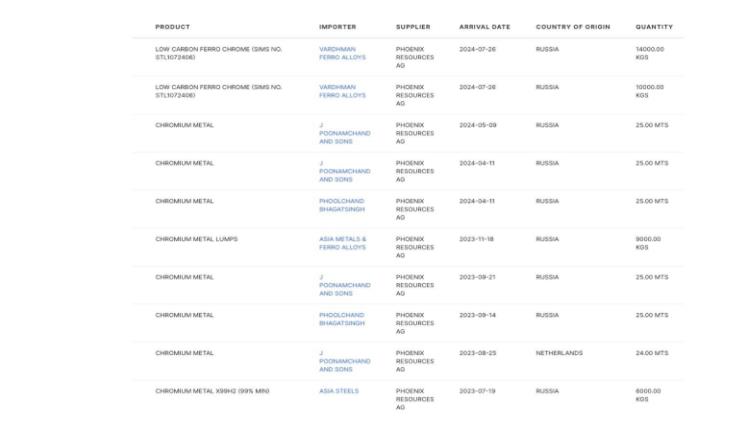
Task: Open J Poonamchand and Sons link dated 2024-04-11
Action: click(x=344, y=172)
